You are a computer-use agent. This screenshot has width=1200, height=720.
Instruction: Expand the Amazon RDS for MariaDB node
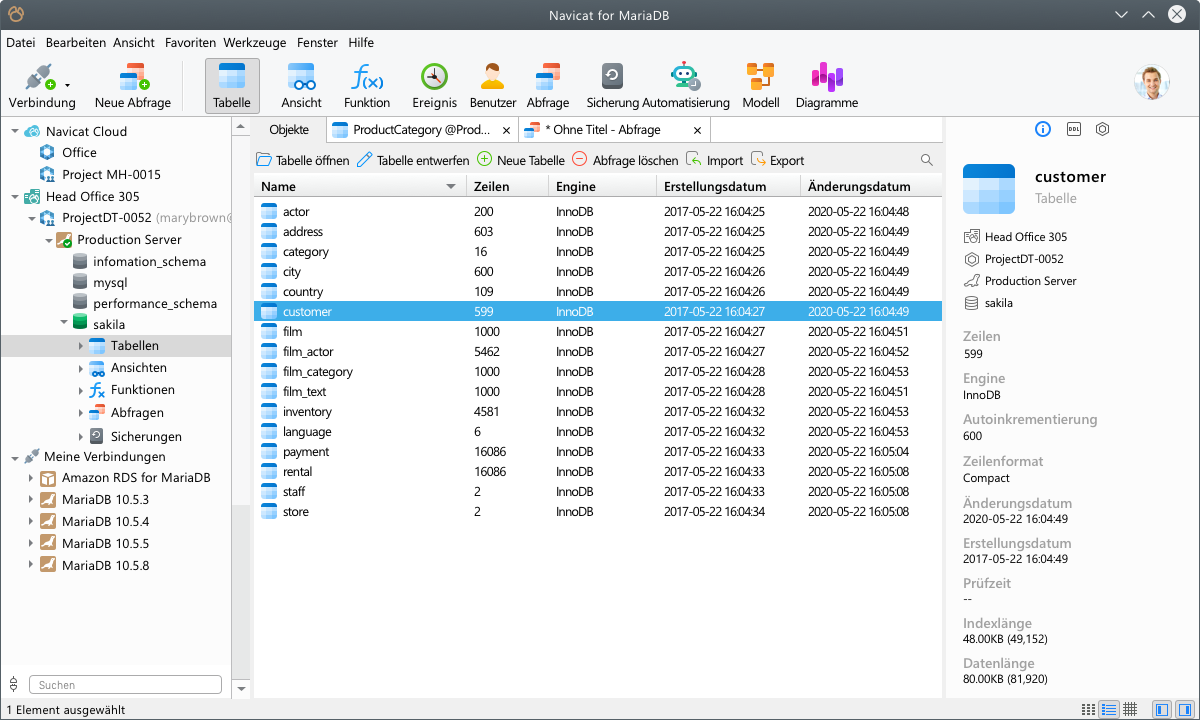[30, 478]
